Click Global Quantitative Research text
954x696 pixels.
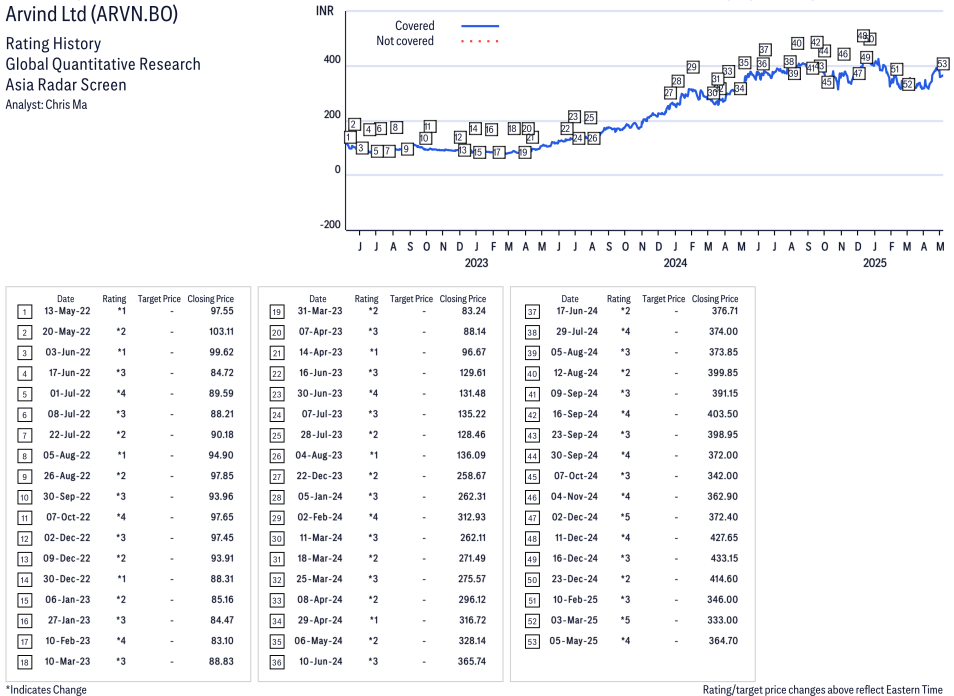(103, 64)
